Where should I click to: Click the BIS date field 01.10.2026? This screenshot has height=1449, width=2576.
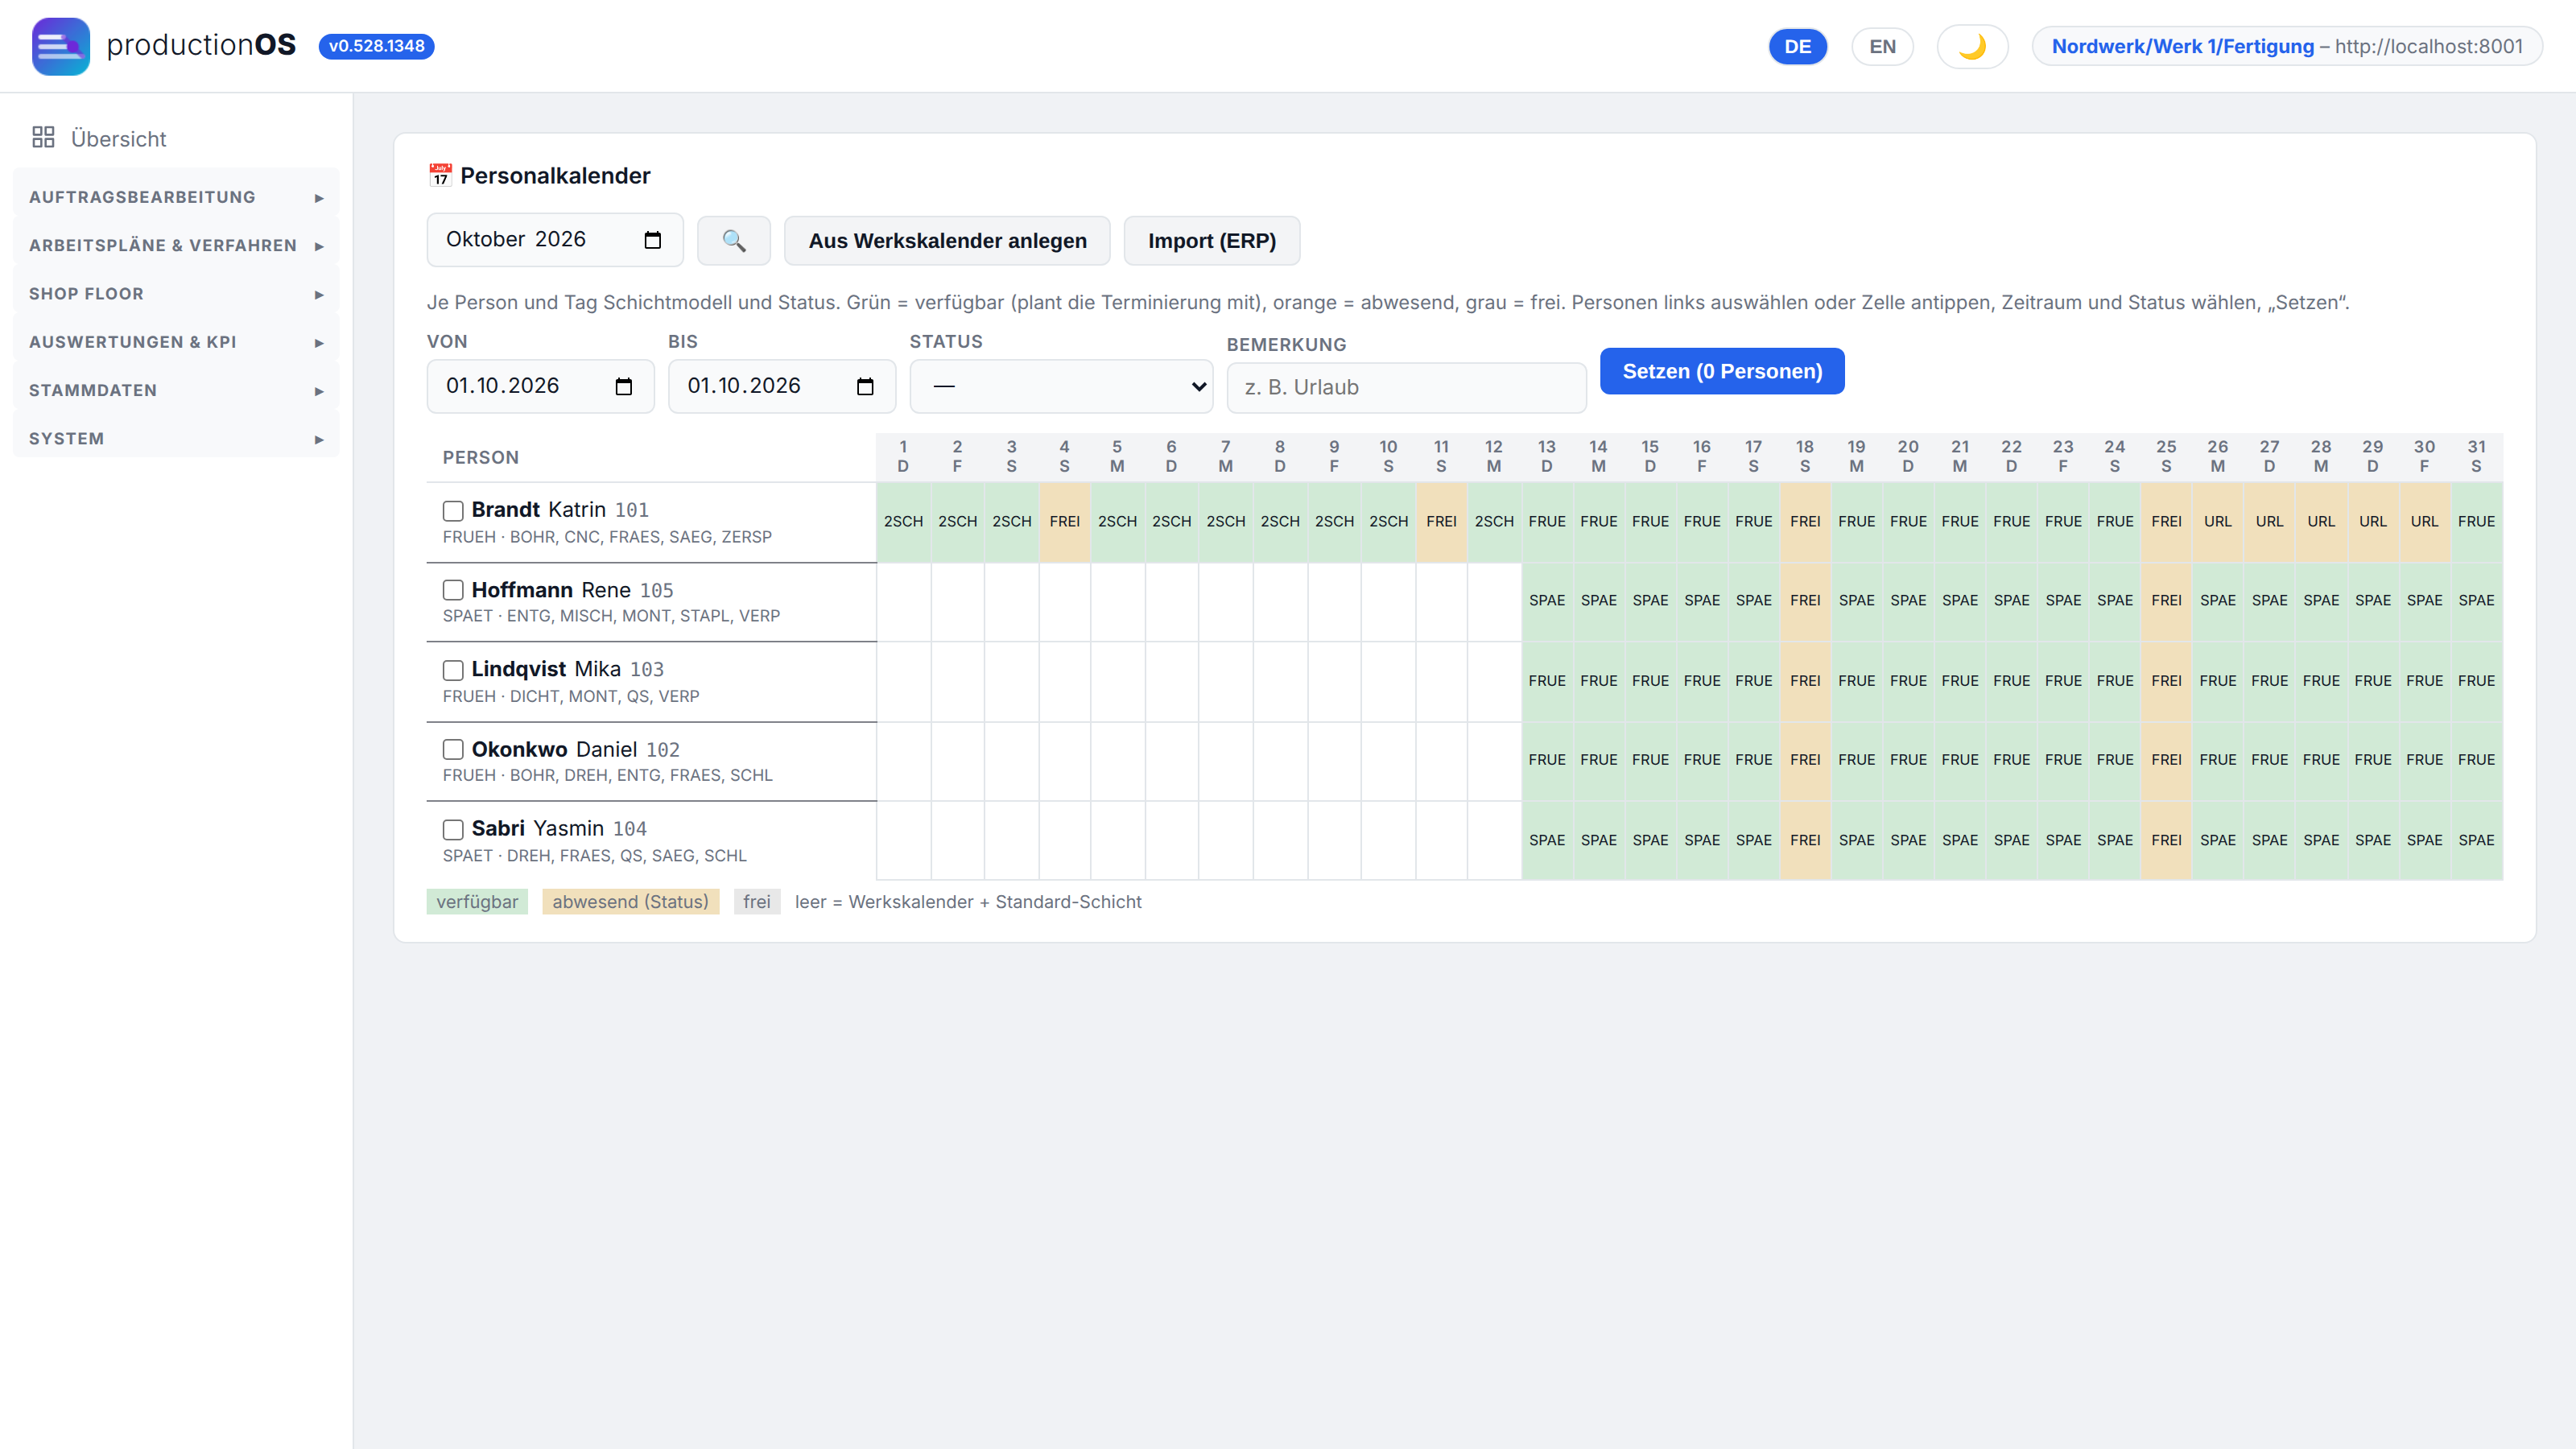click(x=782, y=386)
